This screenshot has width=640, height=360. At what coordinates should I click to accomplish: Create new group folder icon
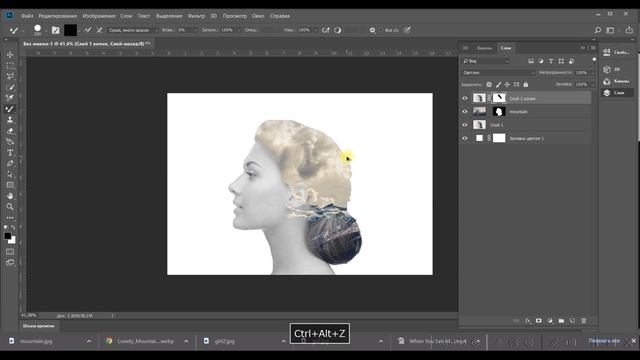(x=561, y=321)
